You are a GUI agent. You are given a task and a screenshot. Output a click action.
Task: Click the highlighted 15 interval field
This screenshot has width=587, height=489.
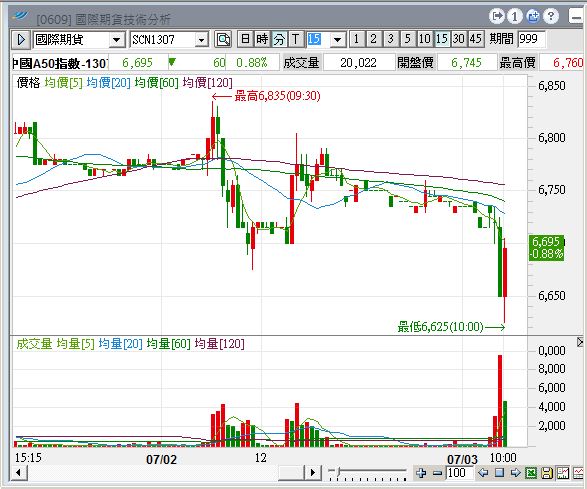coord(318,39)
